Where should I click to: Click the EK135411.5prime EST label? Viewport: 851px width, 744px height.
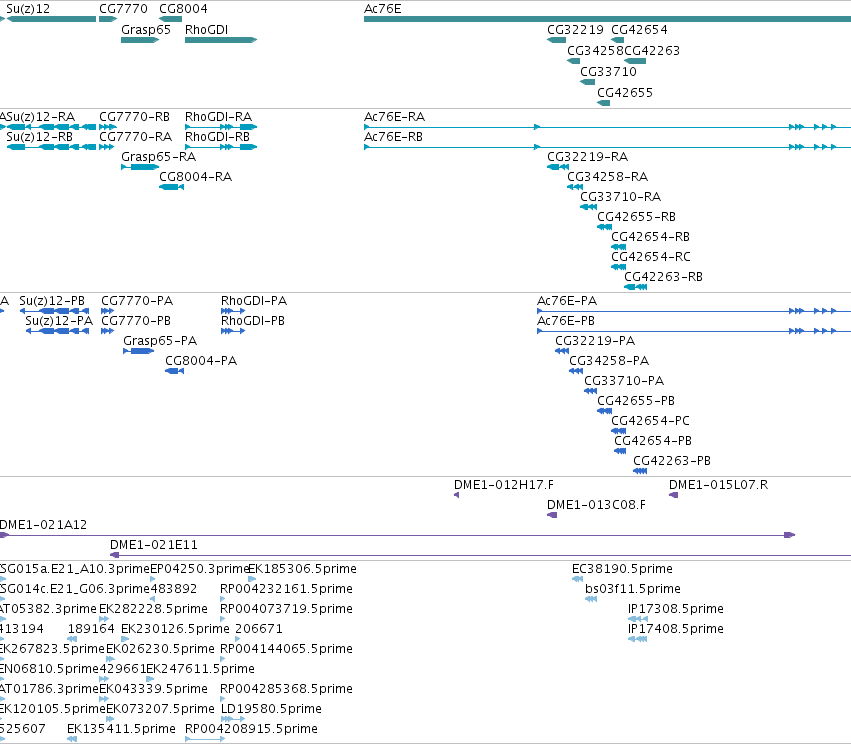pyautogui.click(x=122, y=729)
